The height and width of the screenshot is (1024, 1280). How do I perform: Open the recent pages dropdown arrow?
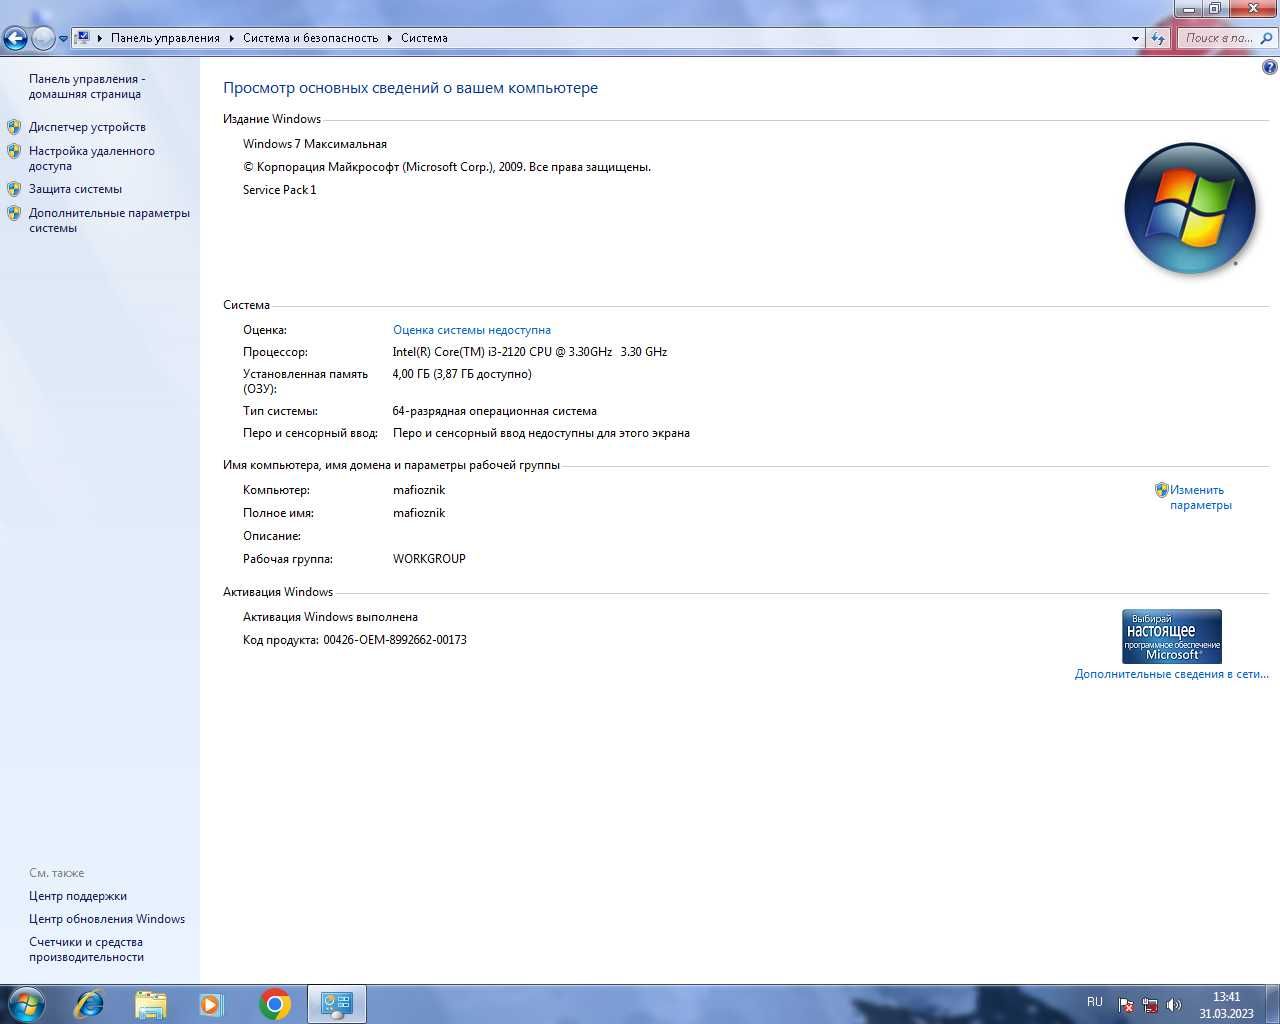(x=63, y=39)
